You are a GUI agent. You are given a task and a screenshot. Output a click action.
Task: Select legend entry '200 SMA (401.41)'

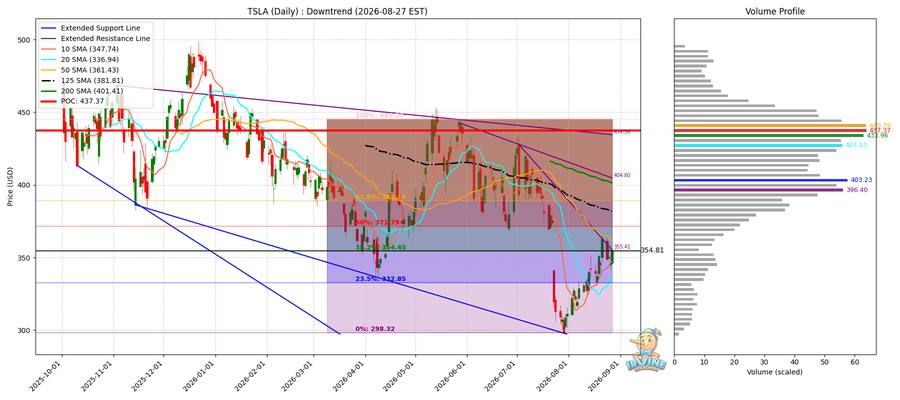[92, 91]
